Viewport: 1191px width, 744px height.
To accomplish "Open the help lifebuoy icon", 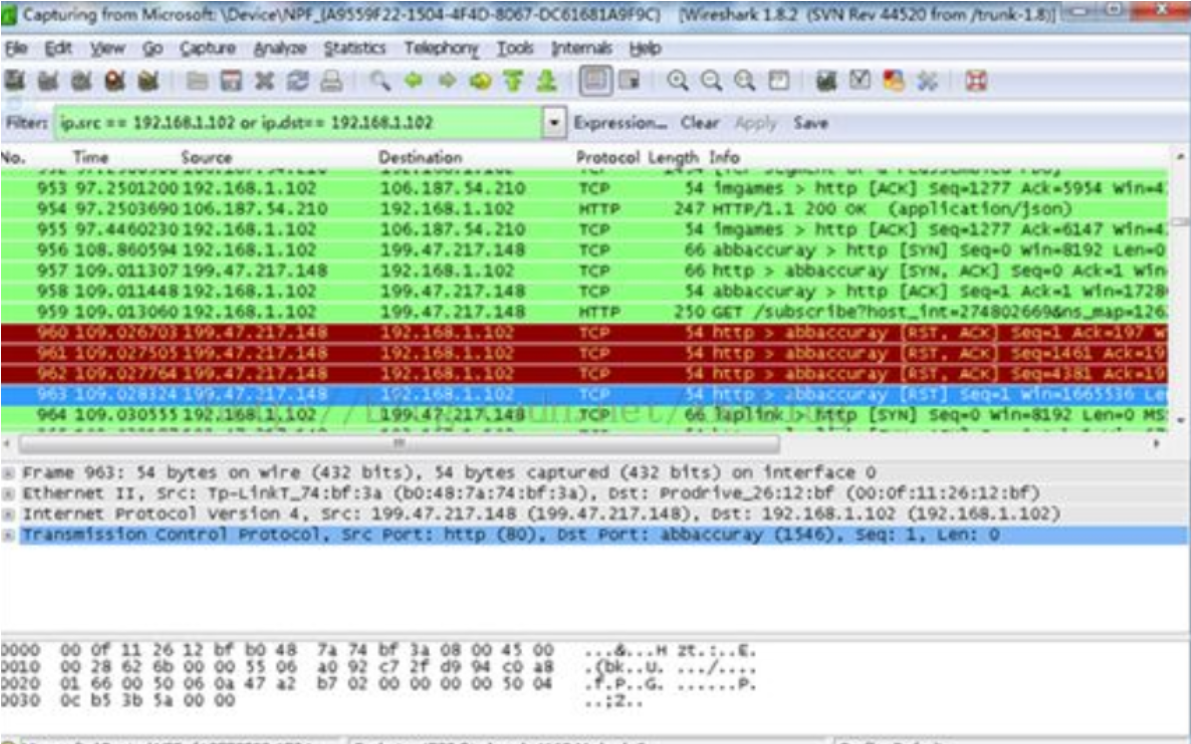I will [x=976, y=80].
